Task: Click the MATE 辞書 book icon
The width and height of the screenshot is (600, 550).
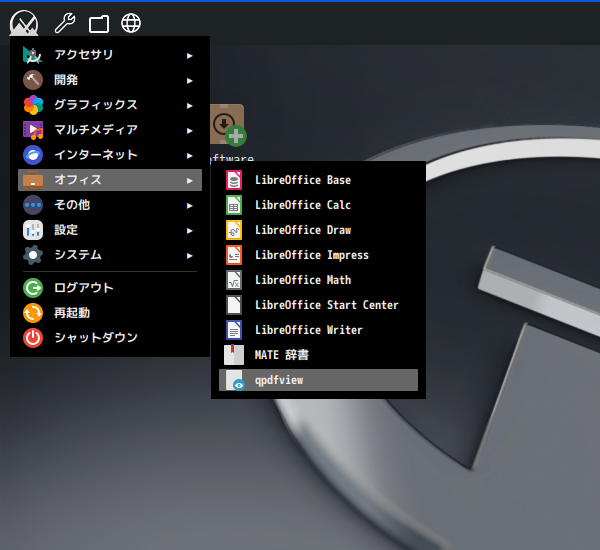Action: pyautogui.click(x=234, y=355)
